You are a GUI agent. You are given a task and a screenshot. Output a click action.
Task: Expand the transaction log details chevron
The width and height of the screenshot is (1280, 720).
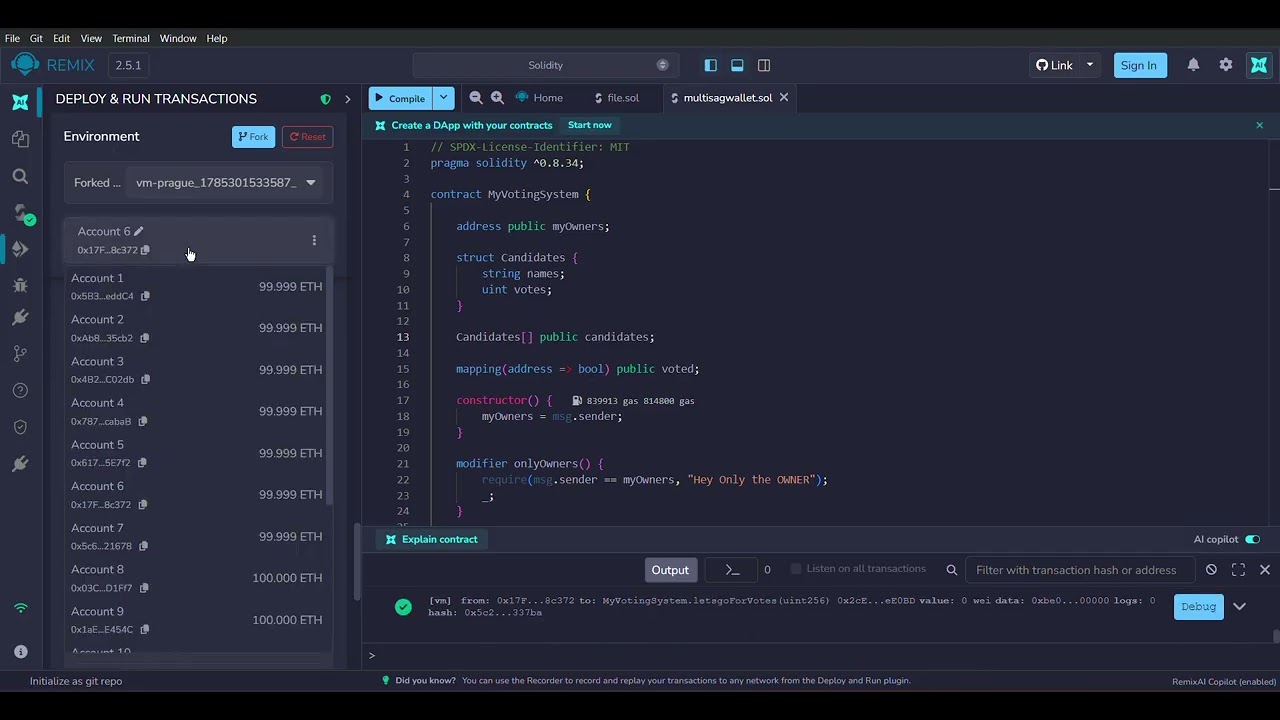(x=1239, y=607)
